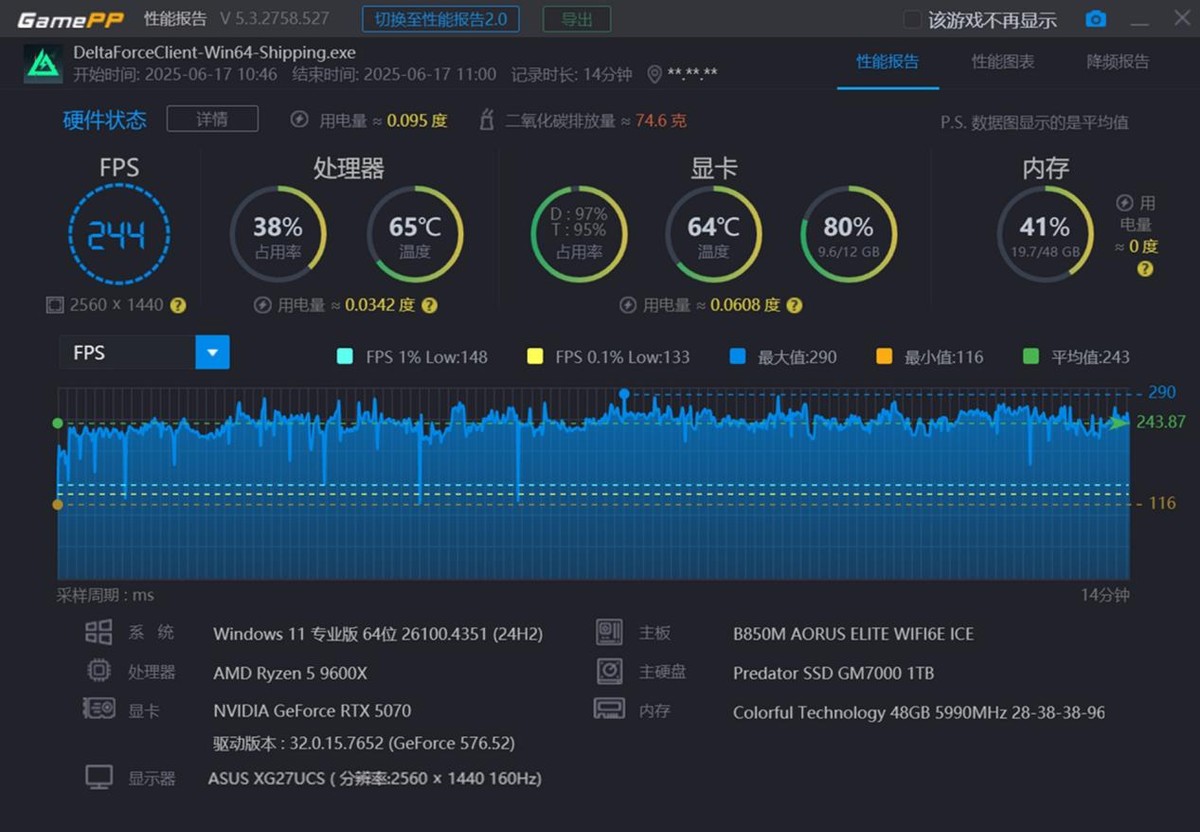Click the GamePP logo
The height and width of the screenshot is (832, 1200).
(70, 19)
